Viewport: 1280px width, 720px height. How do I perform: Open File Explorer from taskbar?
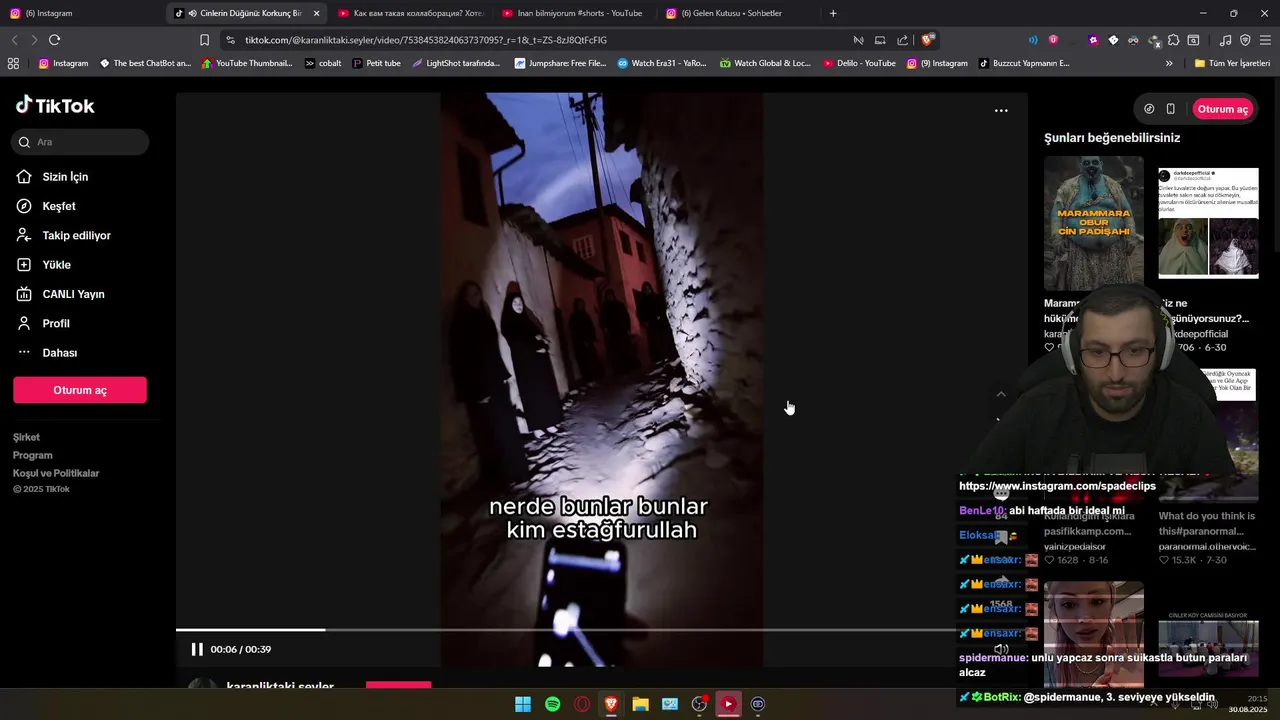click(x=641, y=704)
